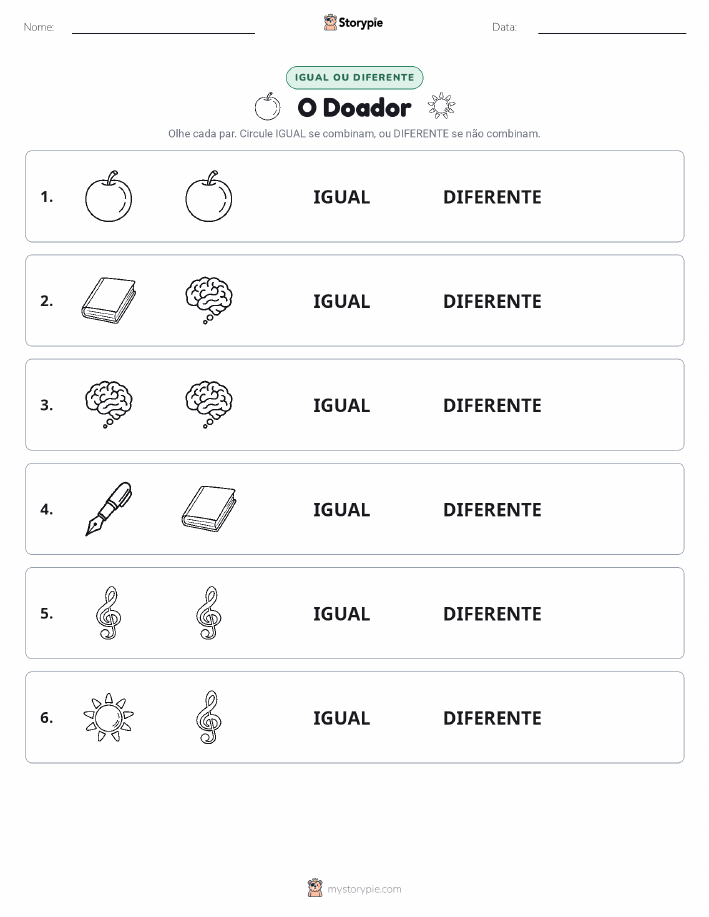Click the Storypie logo at top
This screenshot has height=917, width=709.
[353, 22]
